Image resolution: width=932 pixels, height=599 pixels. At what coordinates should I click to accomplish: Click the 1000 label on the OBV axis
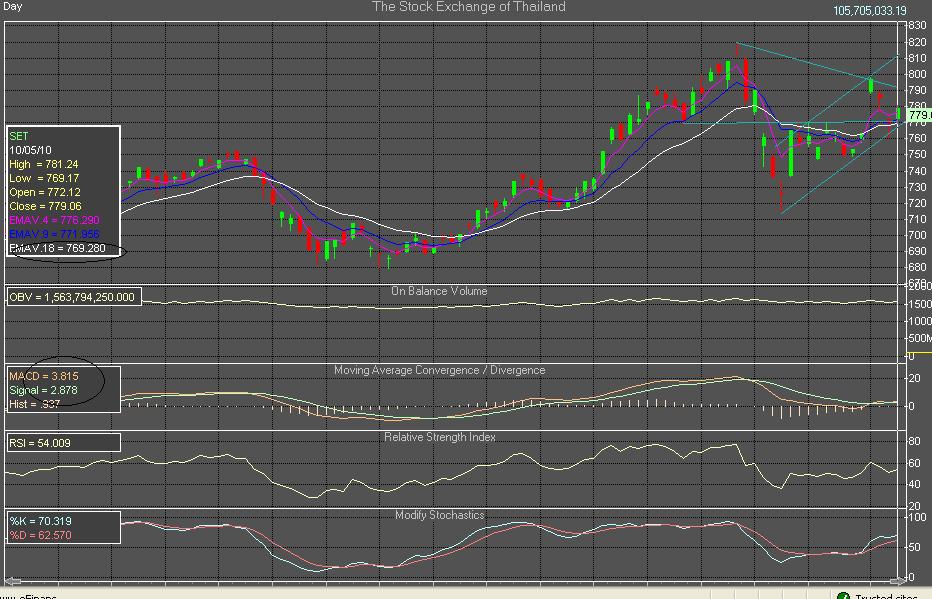(x=920, y=321)
